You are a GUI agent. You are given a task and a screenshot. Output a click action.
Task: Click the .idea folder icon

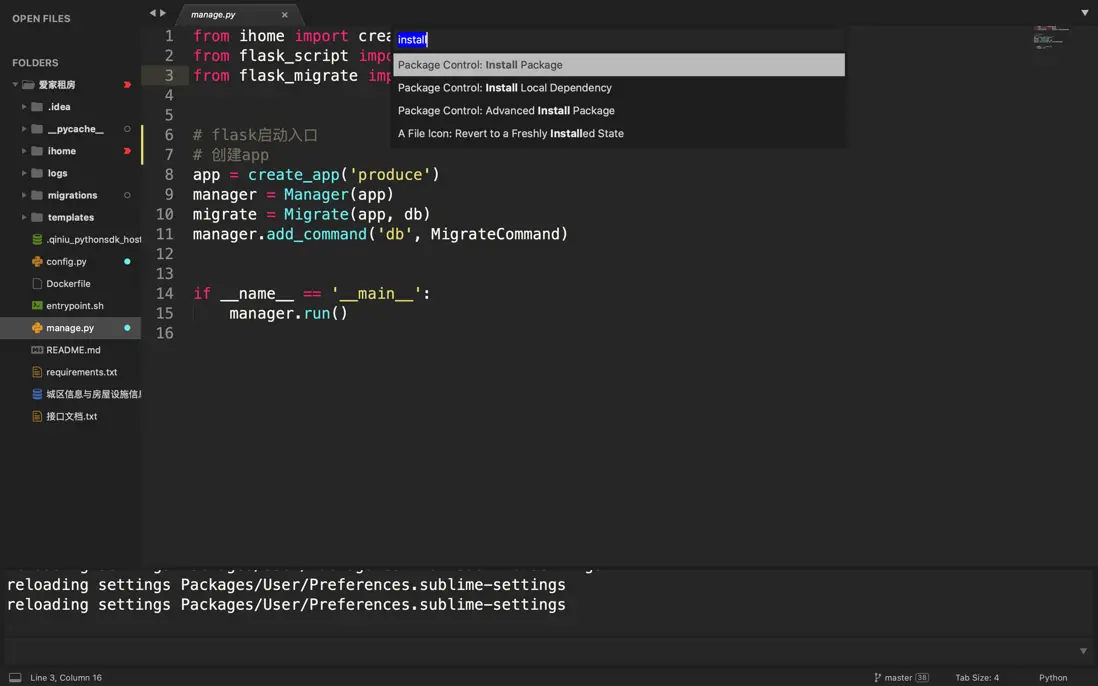37,107
